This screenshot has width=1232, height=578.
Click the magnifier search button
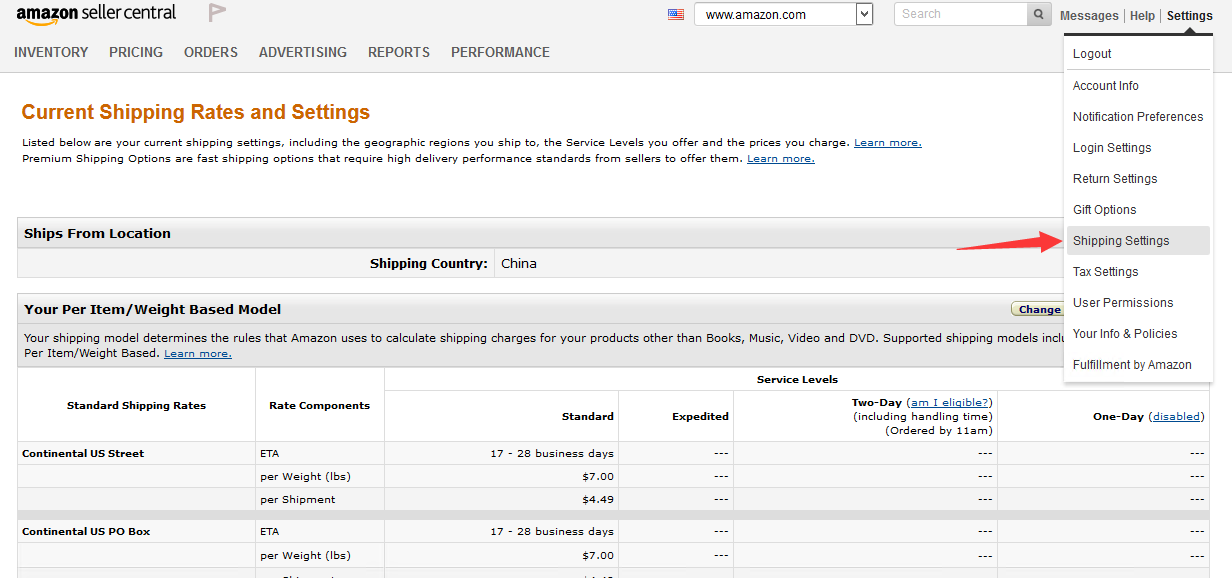1040,14
